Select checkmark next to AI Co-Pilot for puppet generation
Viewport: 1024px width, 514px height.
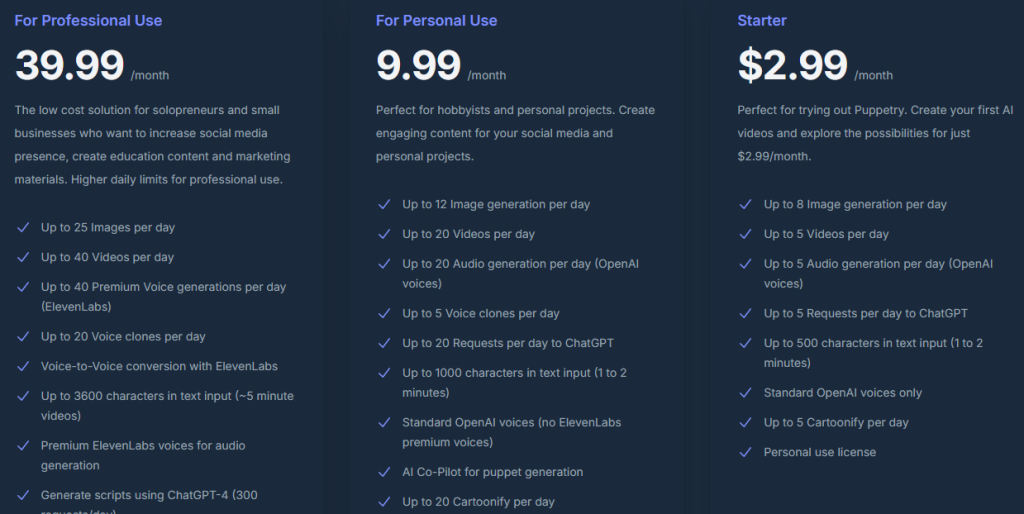[x=383, y=472]
